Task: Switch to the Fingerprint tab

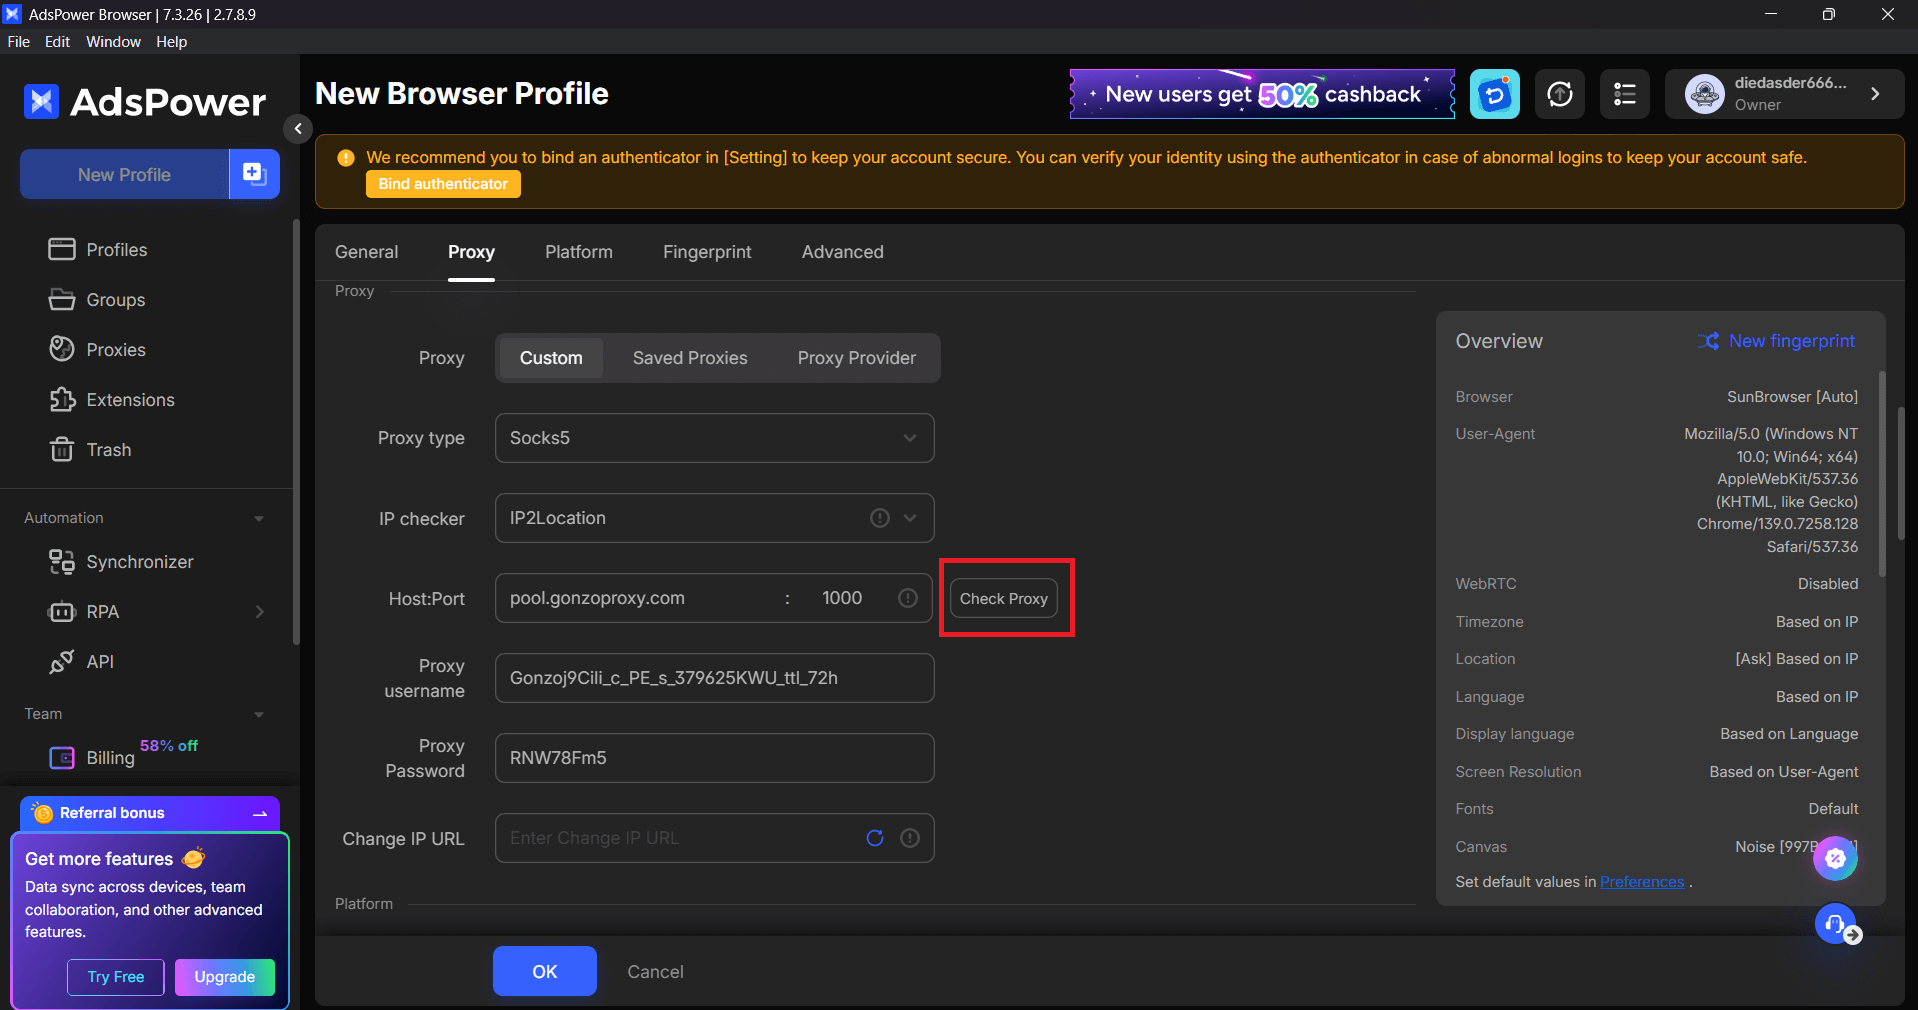Action: (x=707, y=252)
